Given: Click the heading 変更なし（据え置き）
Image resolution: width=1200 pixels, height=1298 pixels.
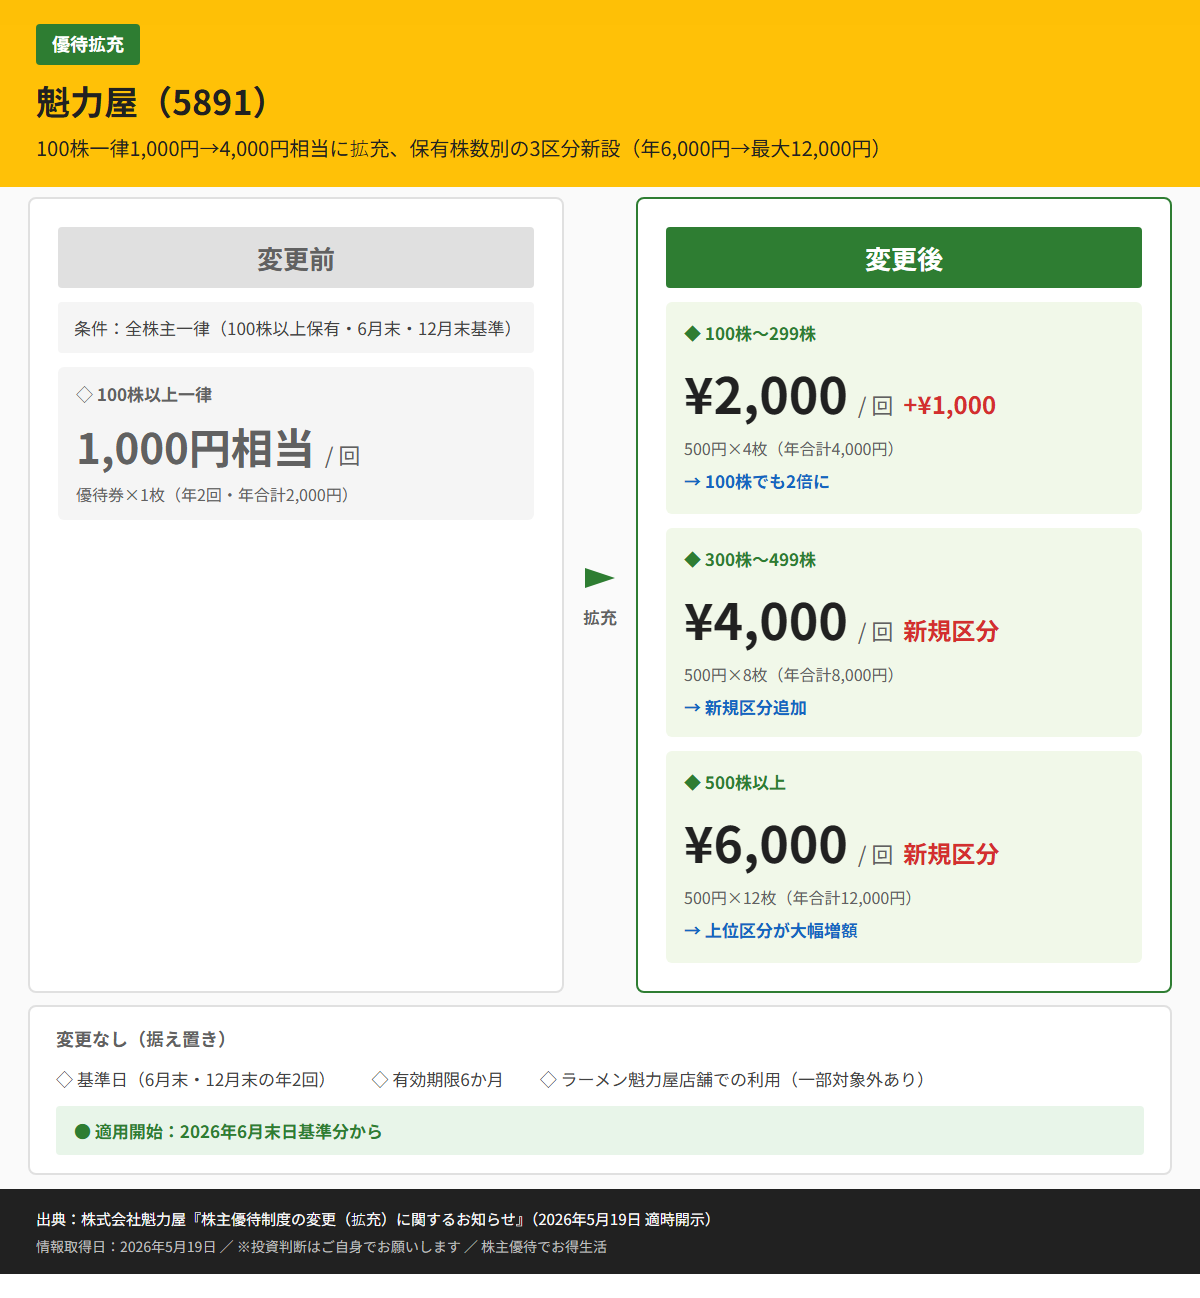Looking at the screenshot, I should click(141, 1040).
